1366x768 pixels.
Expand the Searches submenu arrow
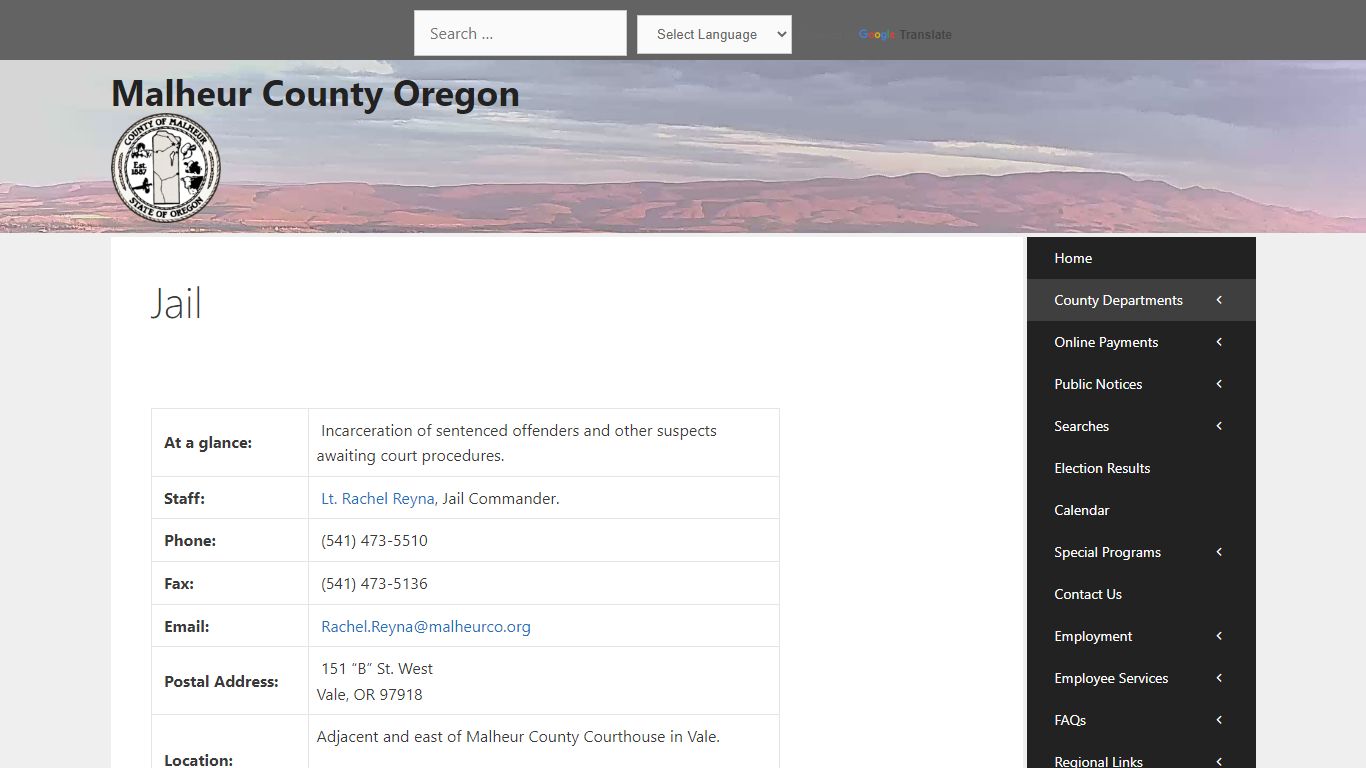pos(1219,426)
